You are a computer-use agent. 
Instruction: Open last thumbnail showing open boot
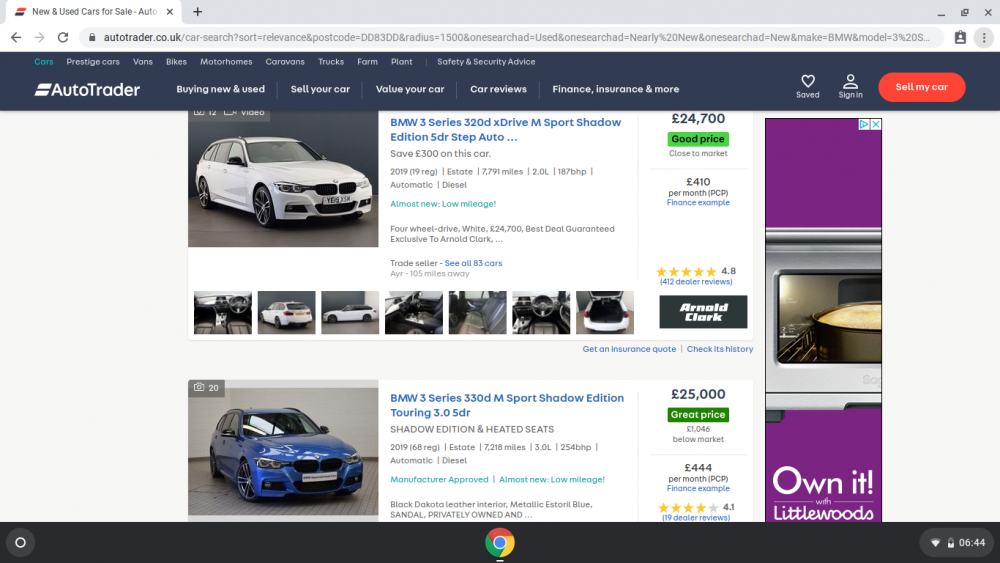(605, 312)
